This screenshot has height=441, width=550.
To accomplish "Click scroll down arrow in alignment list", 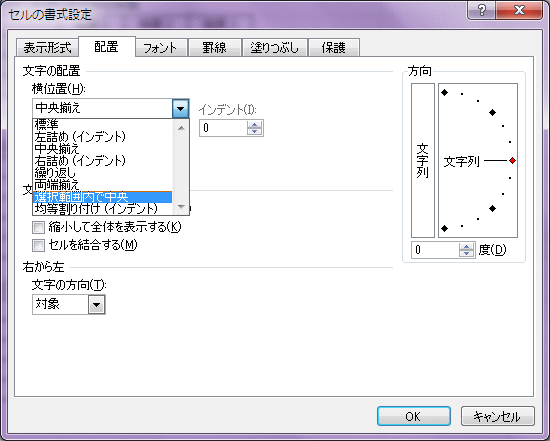I will (x=181, y=207).
